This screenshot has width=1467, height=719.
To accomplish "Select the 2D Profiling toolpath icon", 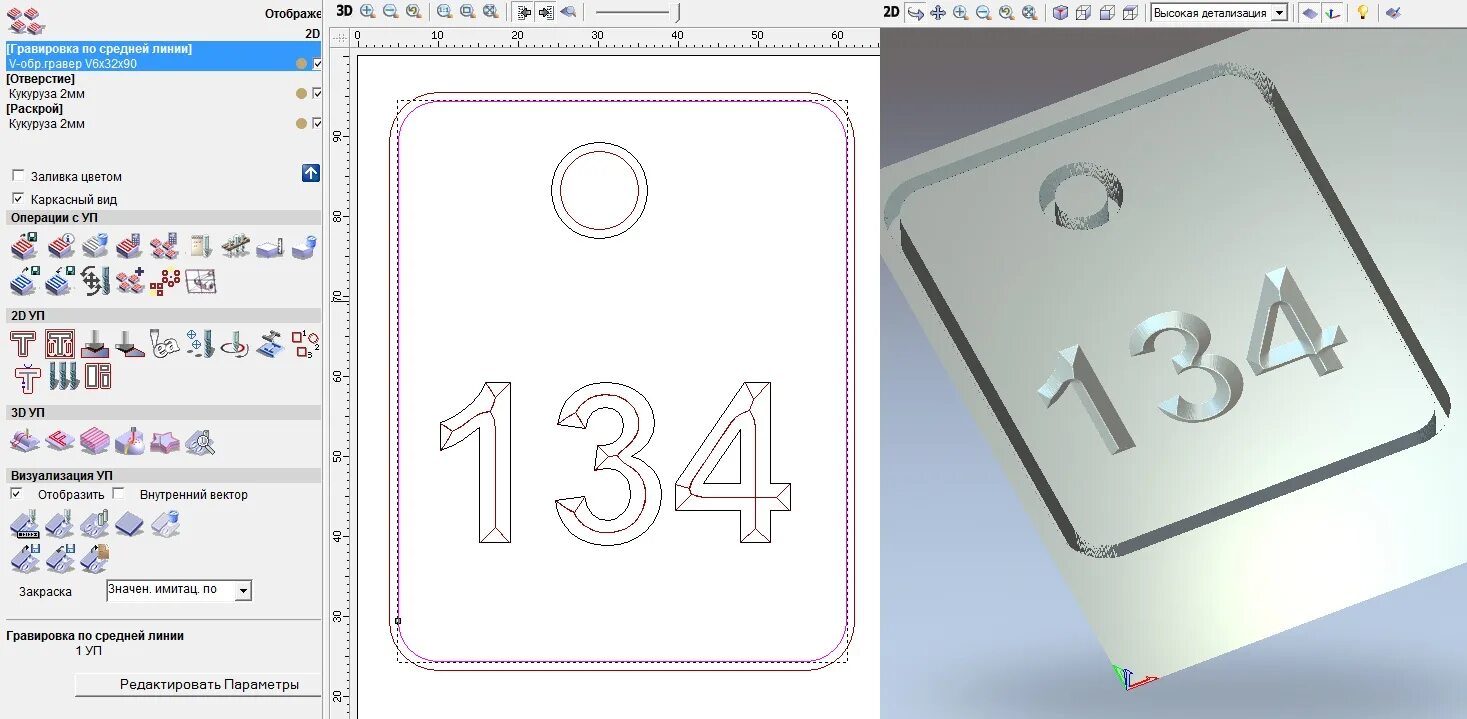I will 24,345.
